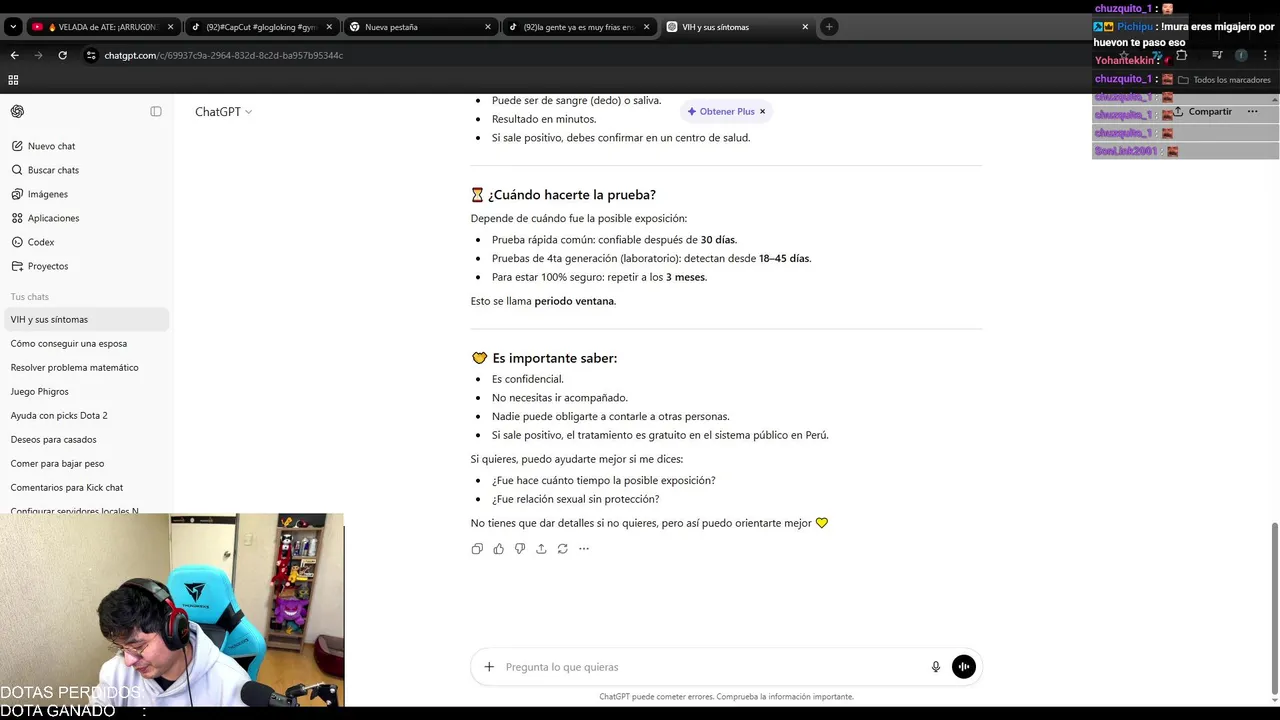1280x720 pixels.
Task: Click the page vertical scrollbar thumb
Action: (x=1274, y=606)
